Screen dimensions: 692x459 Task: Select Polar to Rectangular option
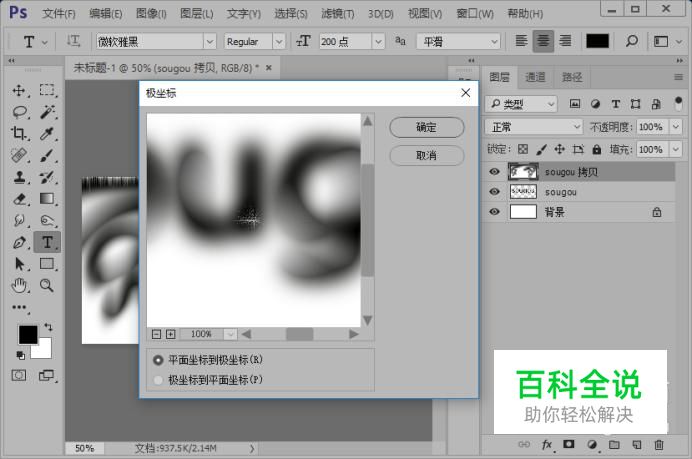(x=158, y=380)
